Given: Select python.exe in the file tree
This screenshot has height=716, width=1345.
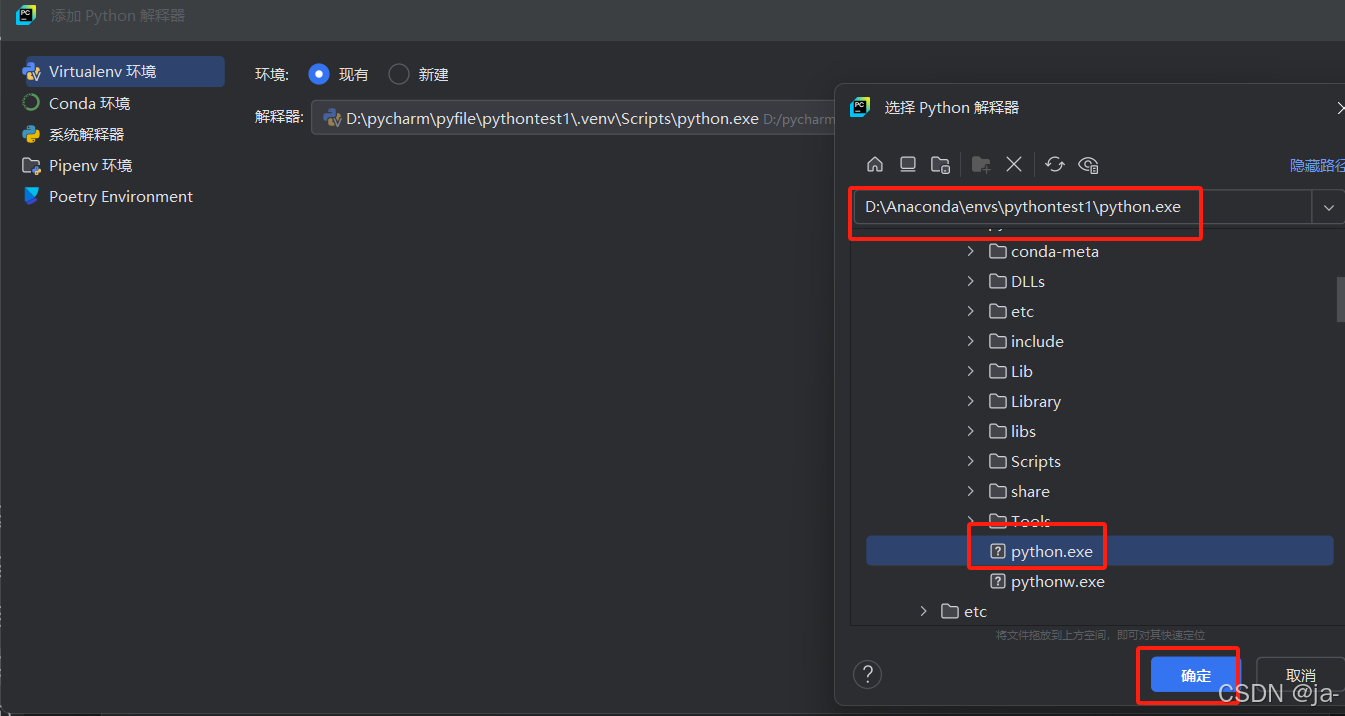Looking at the screenshot, I should coord(1100,551).
